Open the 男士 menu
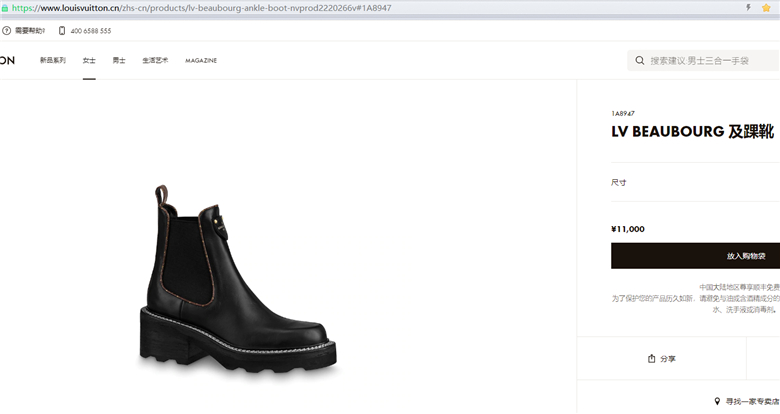Screen dimensions: 780x414 coord(119,60)
